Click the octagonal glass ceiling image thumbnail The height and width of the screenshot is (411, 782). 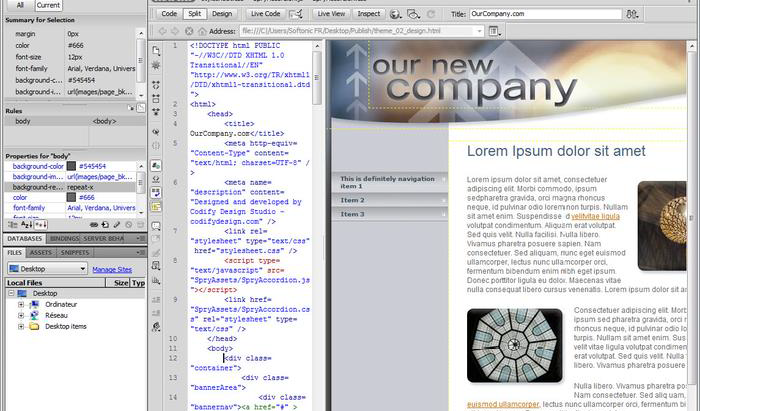click(515, 345)
